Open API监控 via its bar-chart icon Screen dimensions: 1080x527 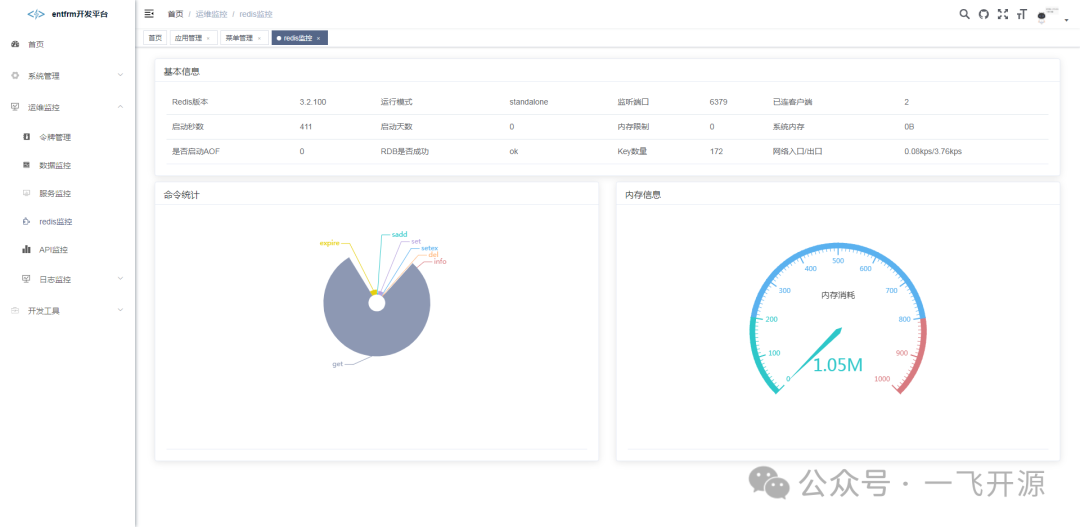pyautogui.click(x=26, y=250)
